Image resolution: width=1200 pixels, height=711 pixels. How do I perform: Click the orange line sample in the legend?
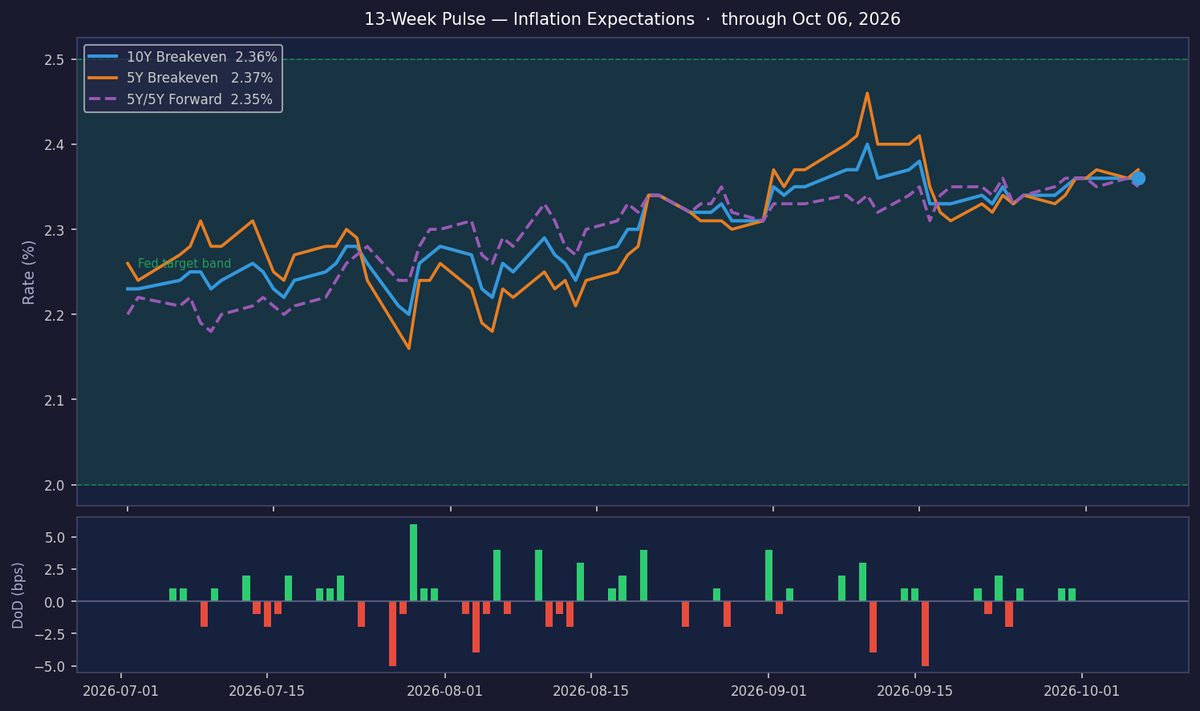(104, 77)
